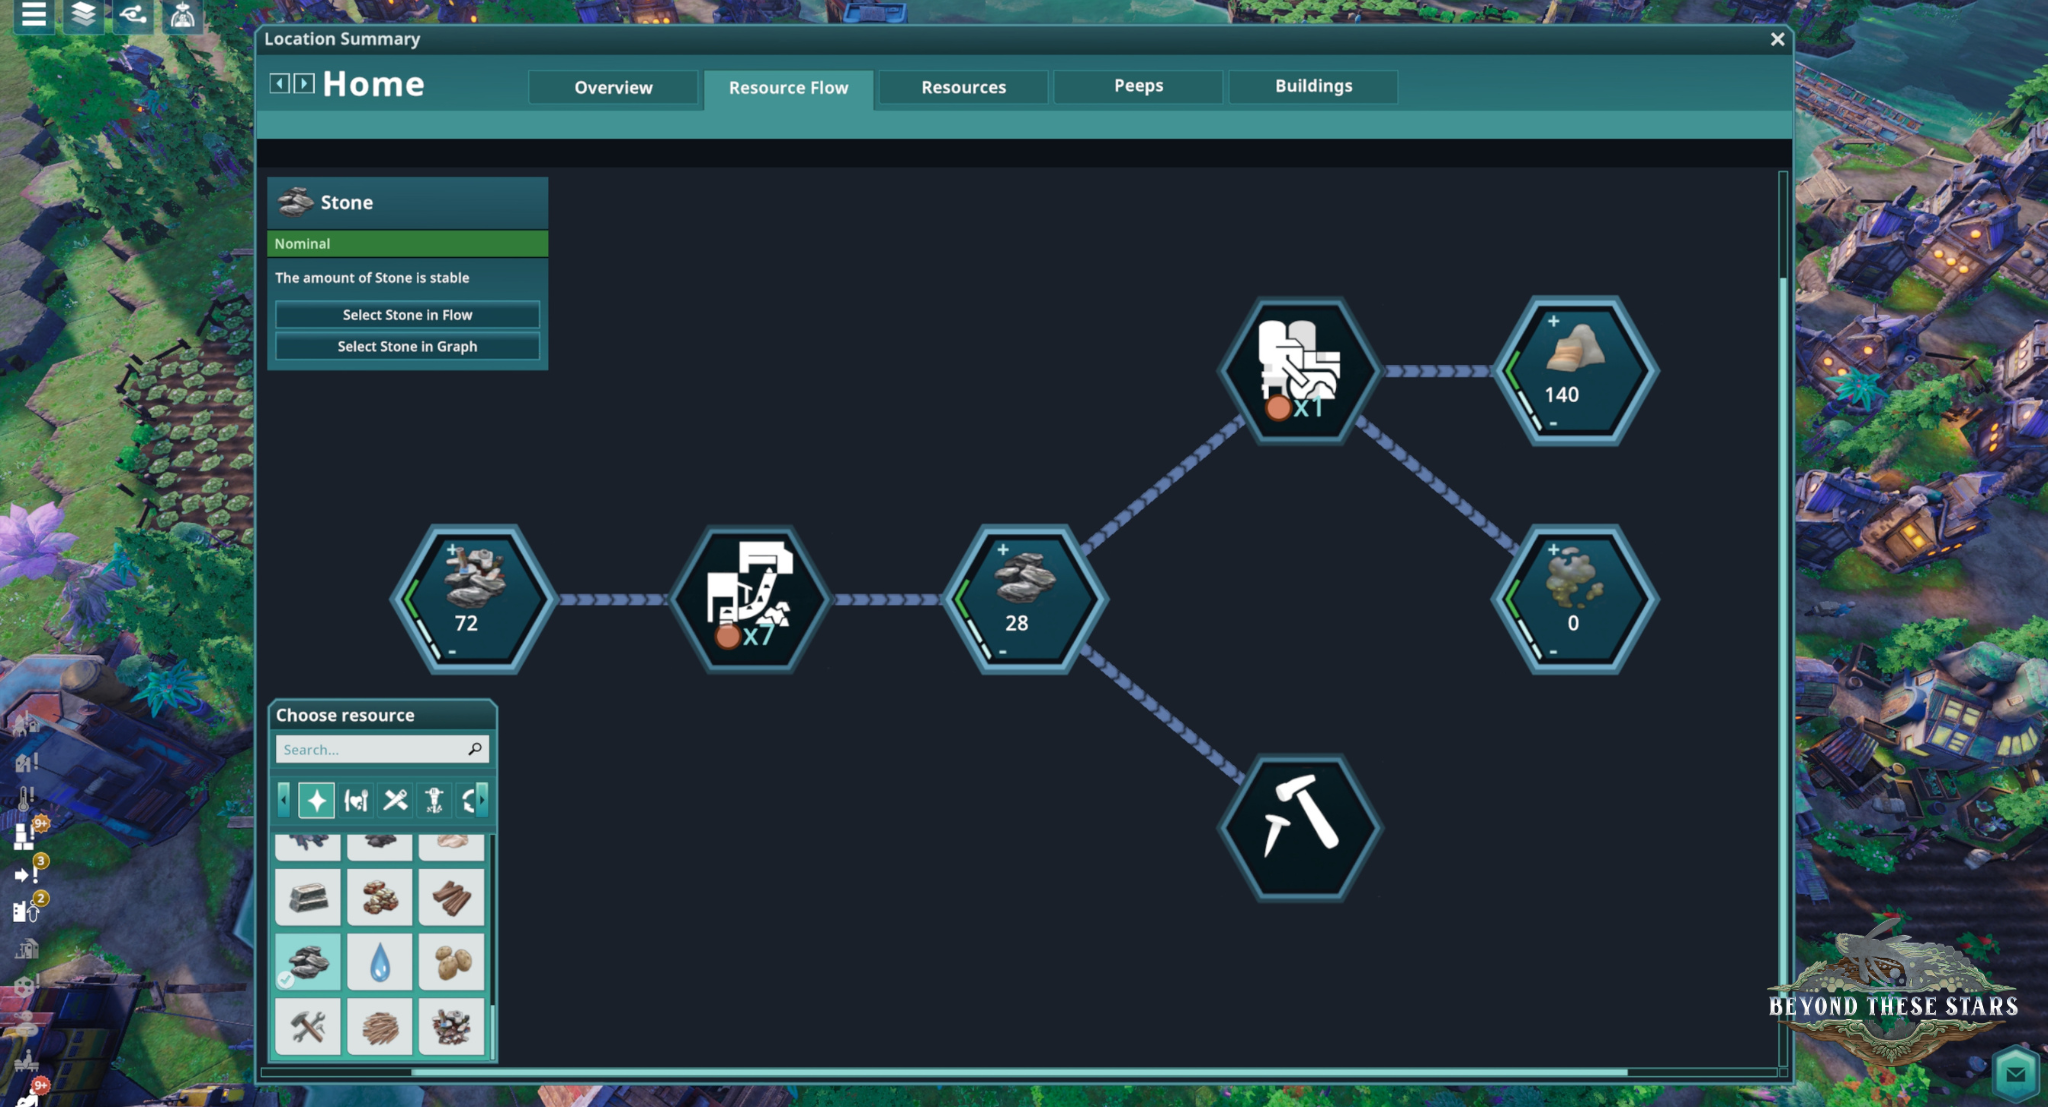
Task: Select the quarry building node x7
Action: point(750,599)
